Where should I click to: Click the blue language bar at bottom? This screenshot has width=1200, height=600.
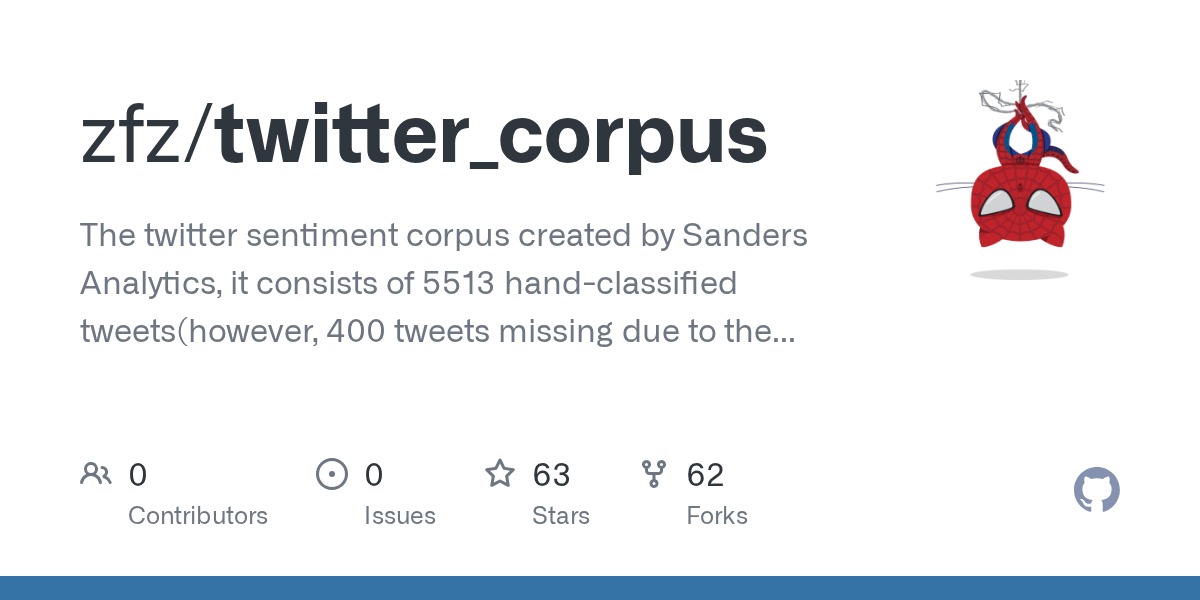600,588
